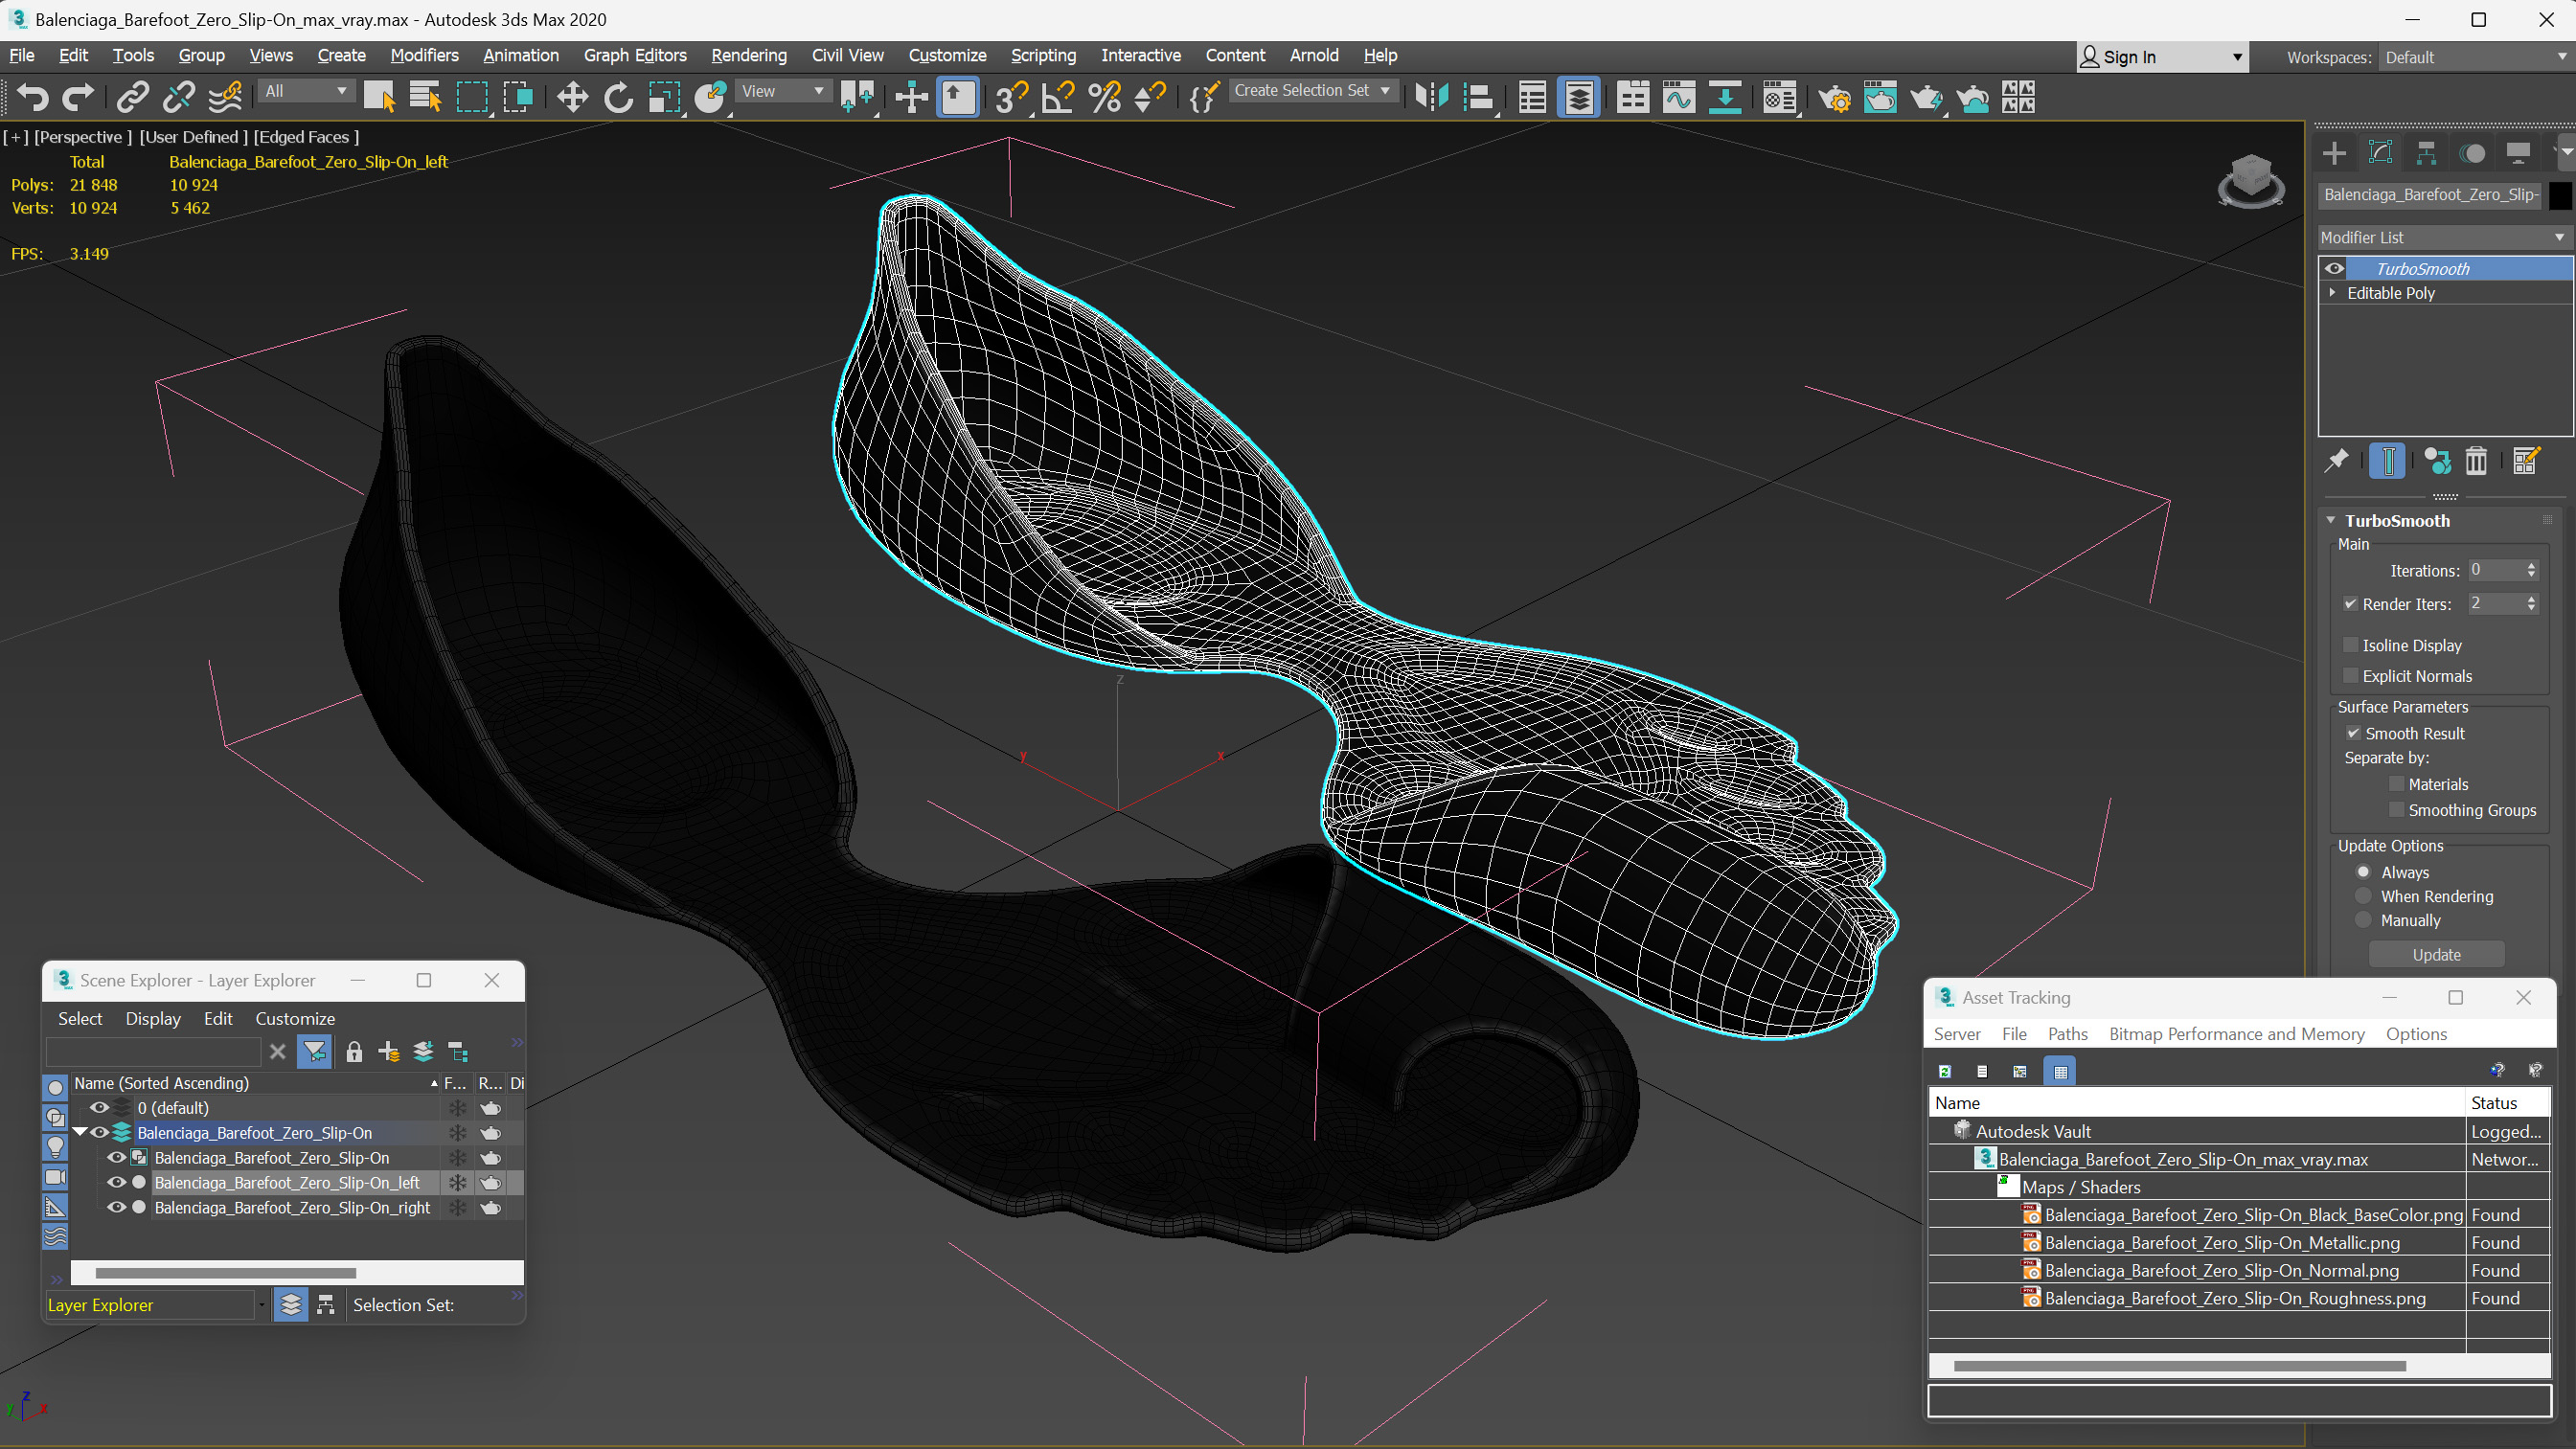The height and width of the screenshot is (1449, 2576).
Task: Click the Redo arrow icon
Action: 78,97
